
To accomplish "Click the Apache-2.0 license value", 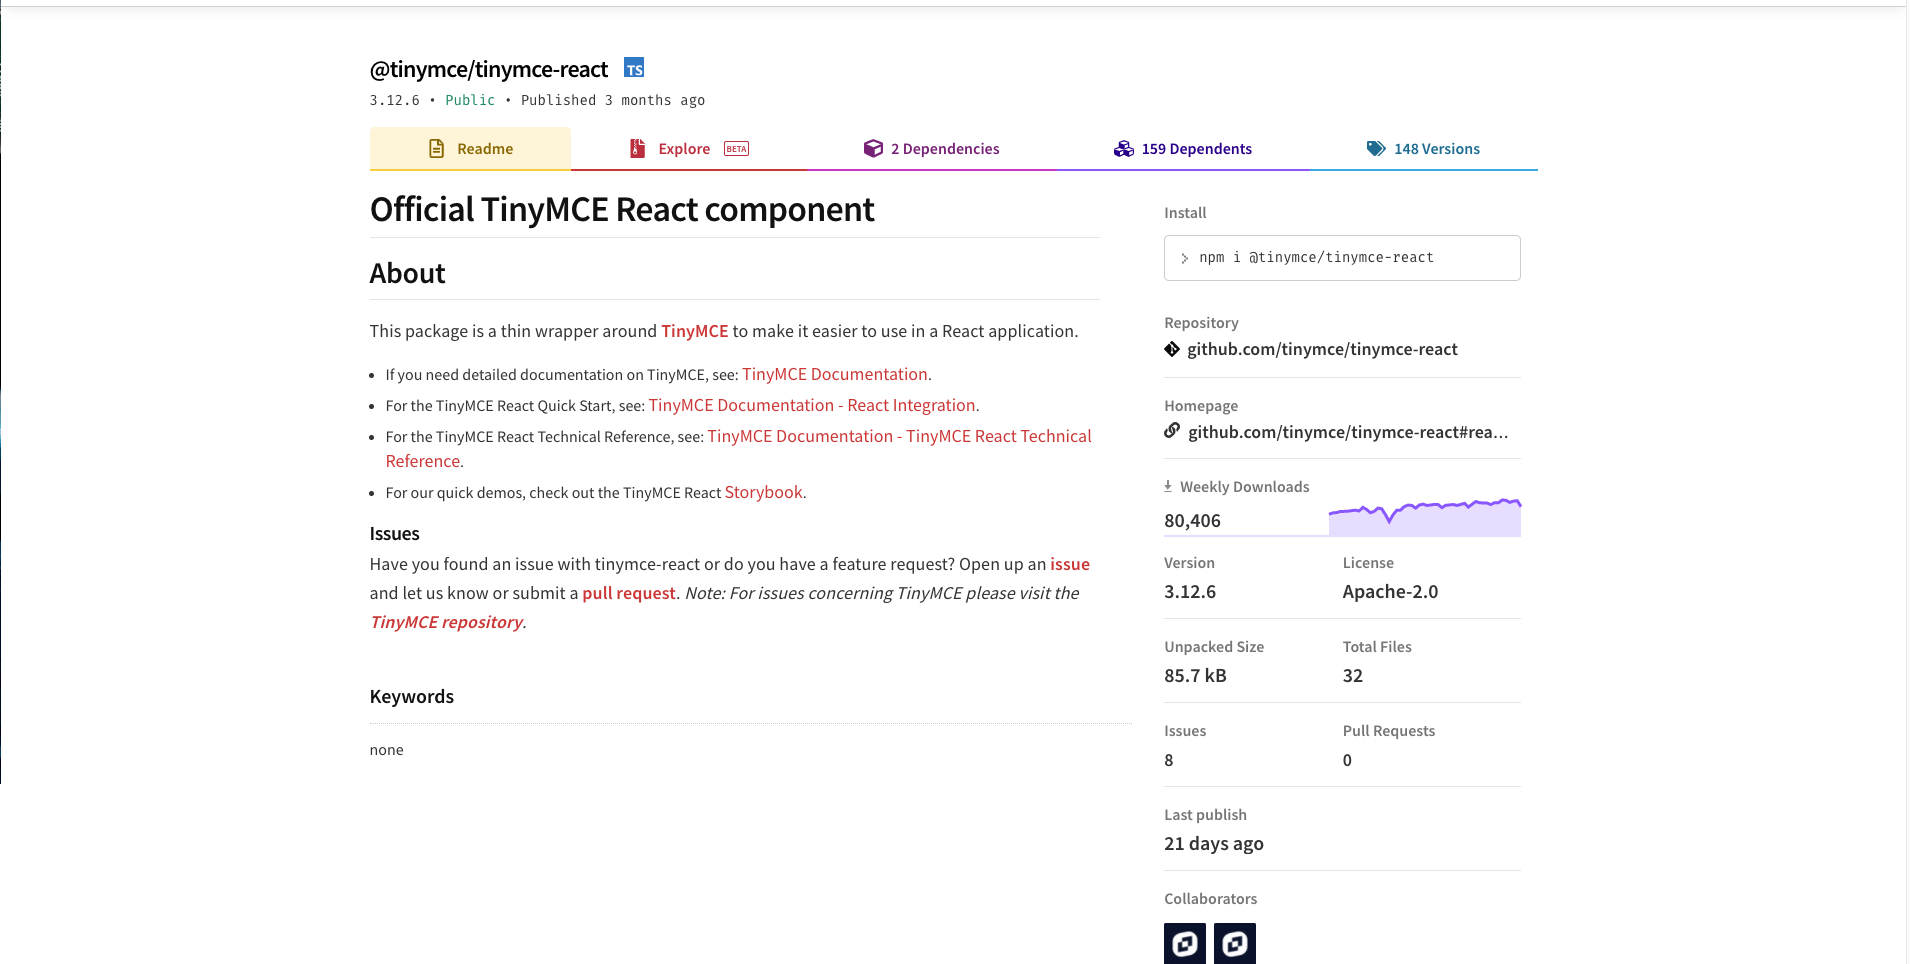I will tap(1390, 592).
